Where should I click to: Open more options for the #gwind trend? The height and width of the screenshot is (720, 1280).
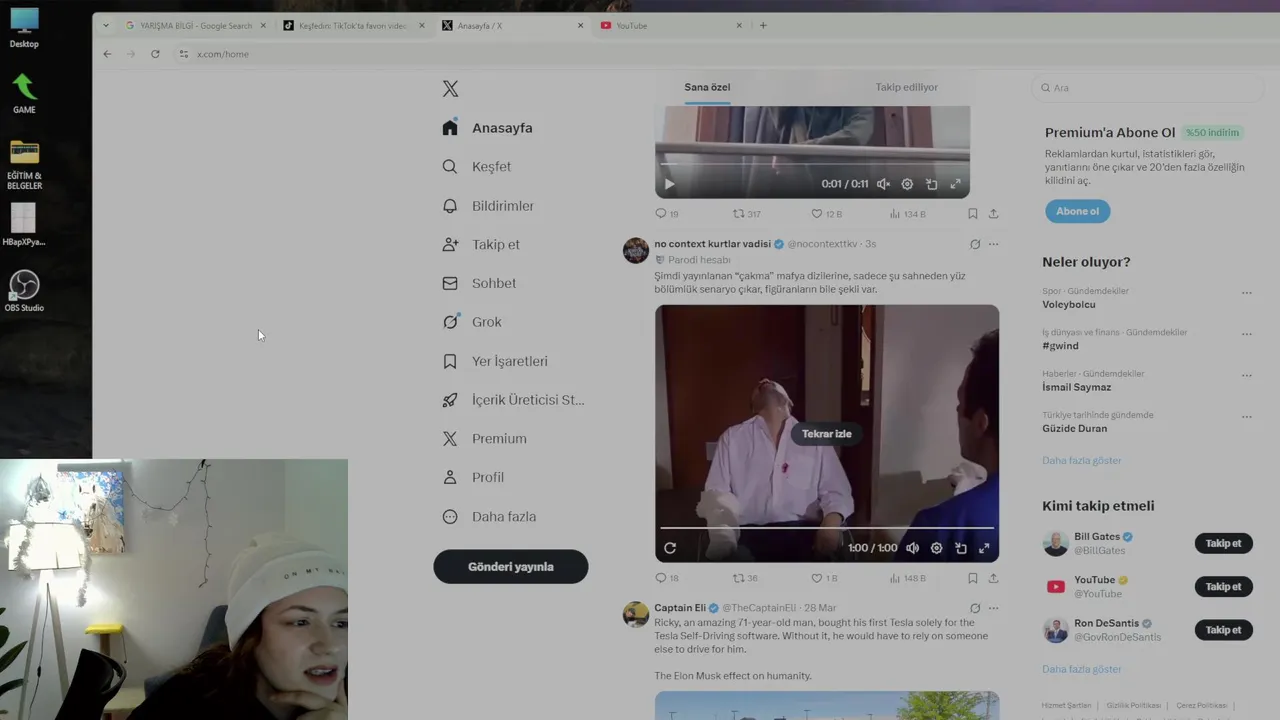tap(1246, 334)
